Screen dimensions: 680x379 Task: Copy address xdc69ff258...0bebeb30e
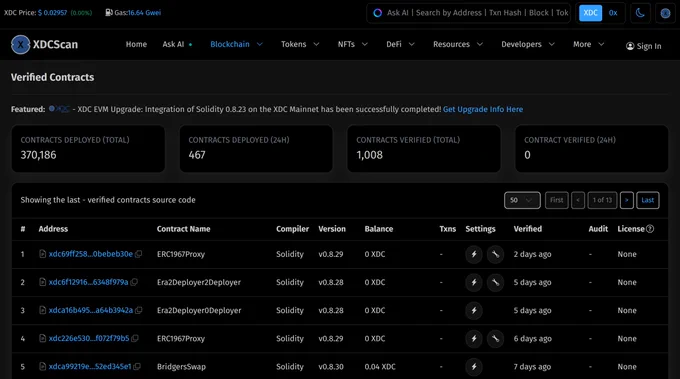click(138, 254)
